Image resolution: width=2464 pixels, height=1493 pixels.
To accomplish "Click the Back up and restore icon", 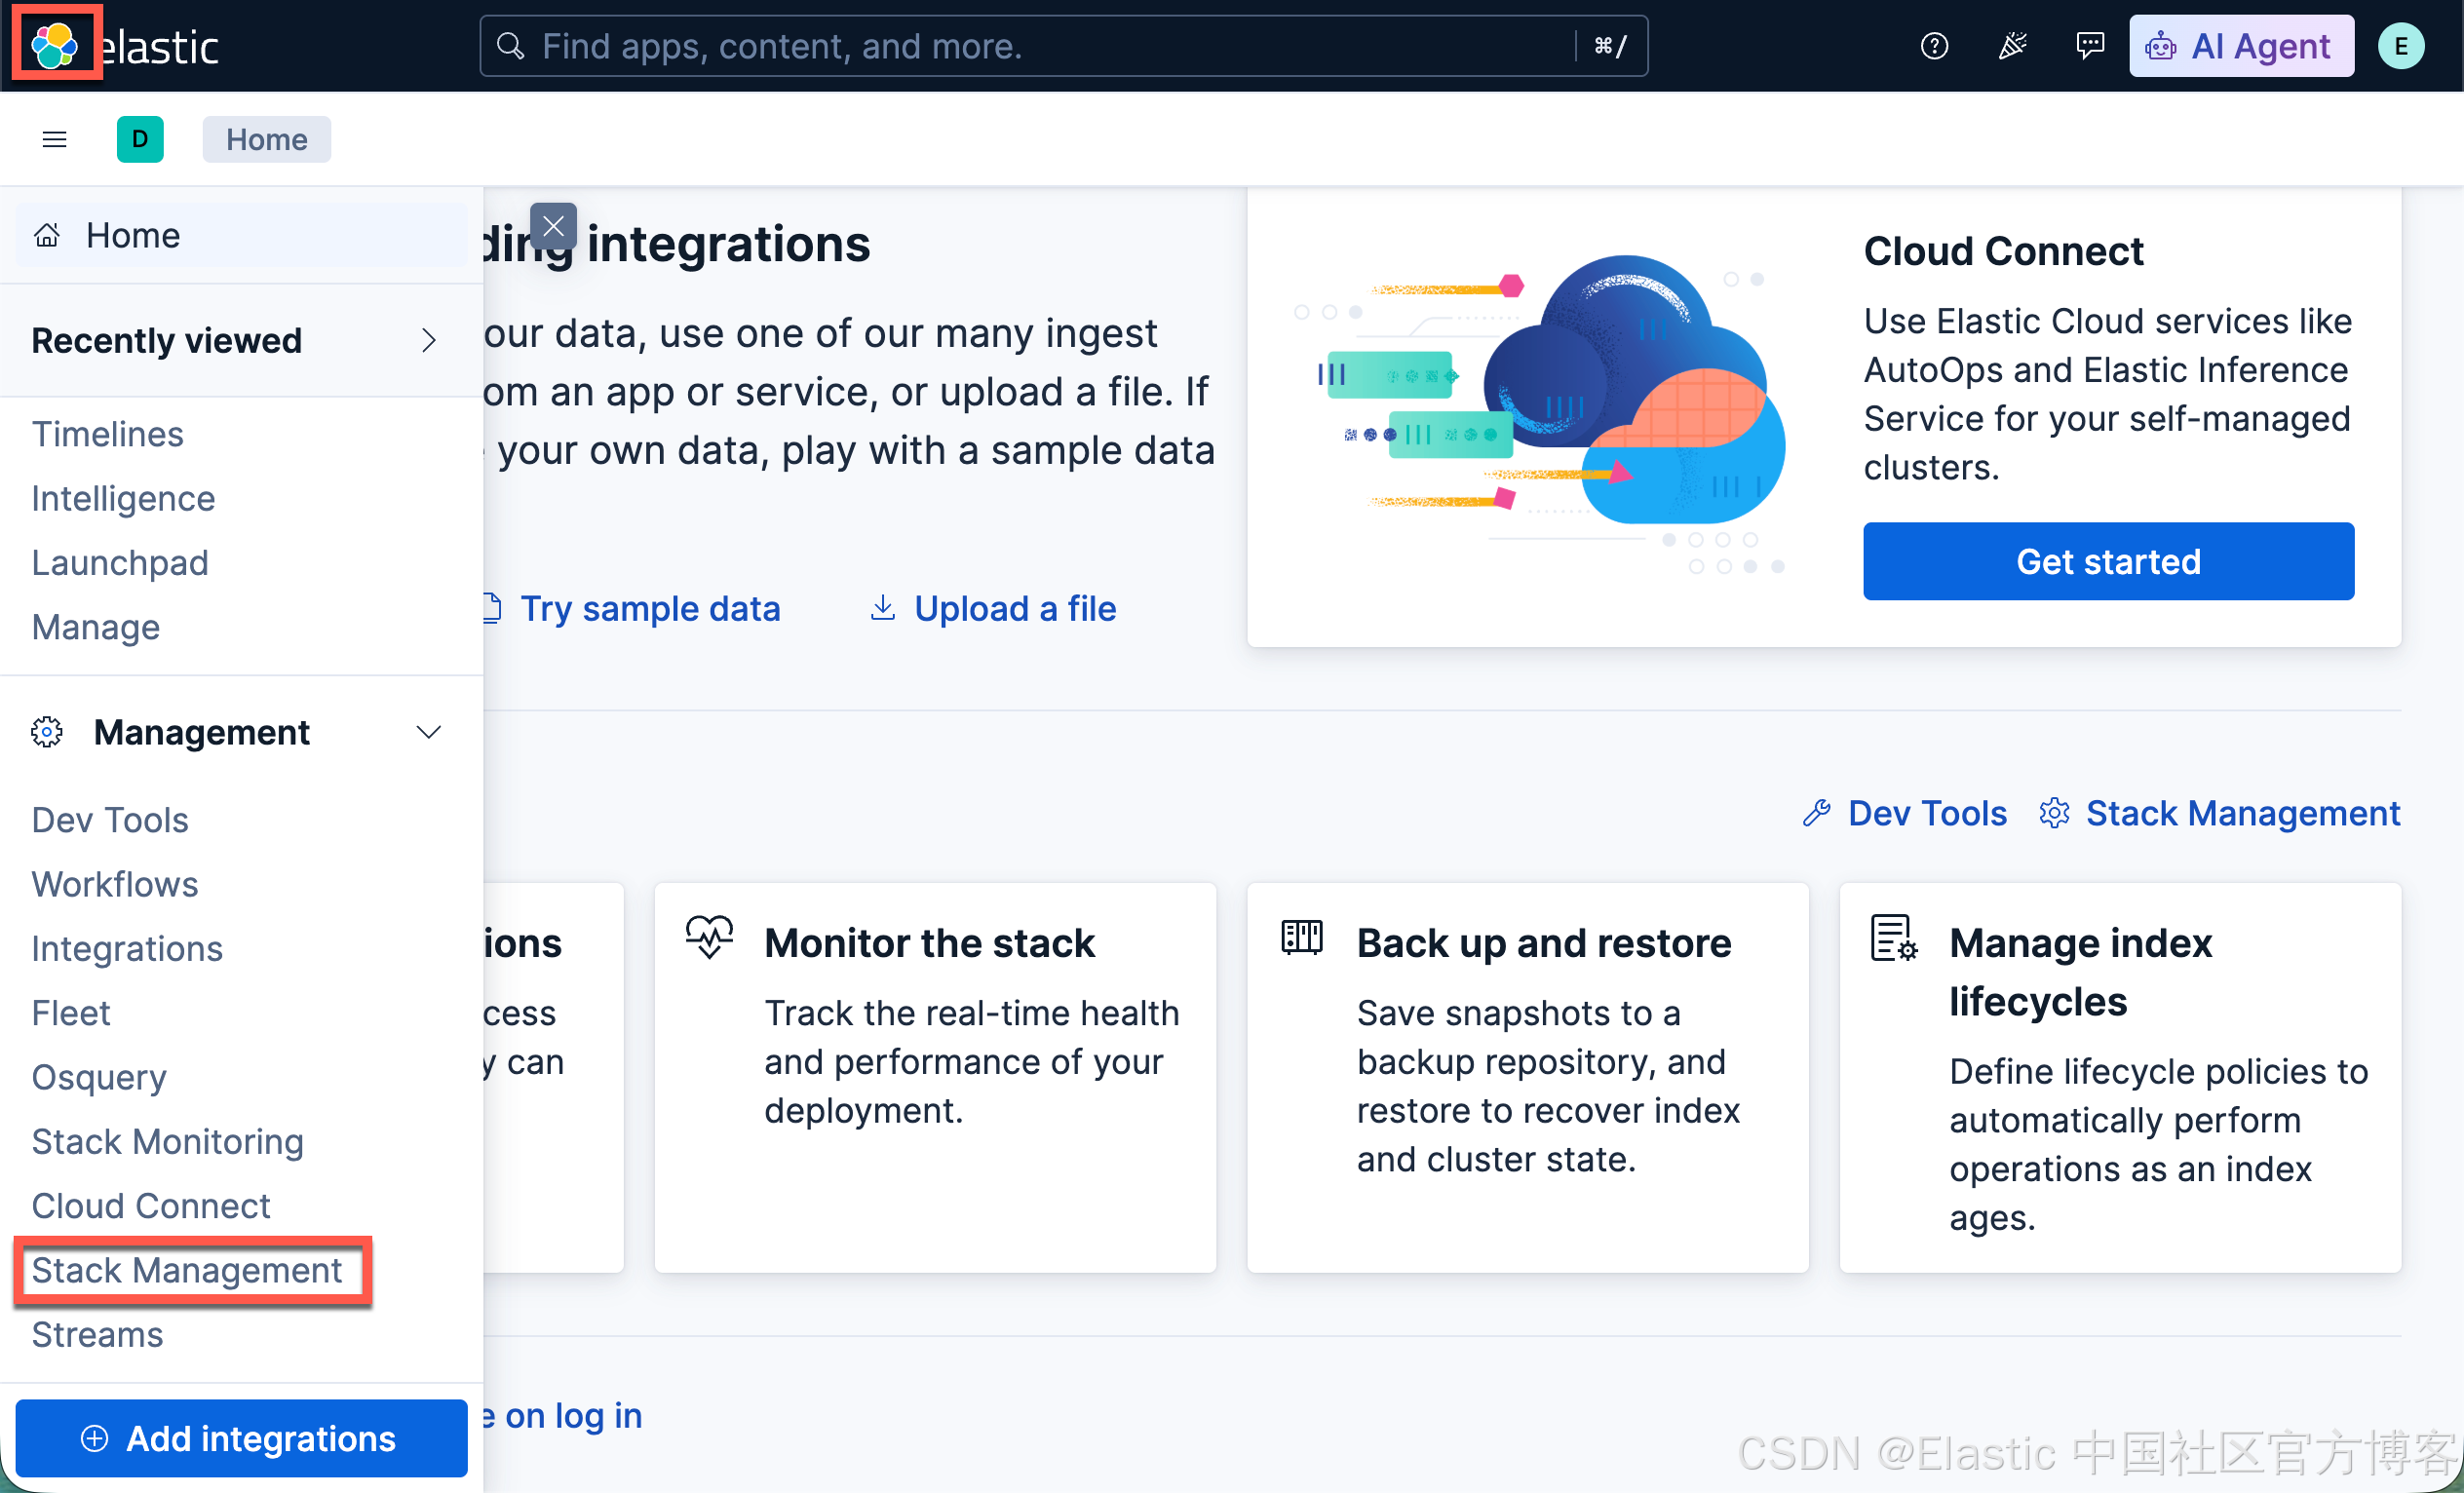I will (x=1302, y=937).
